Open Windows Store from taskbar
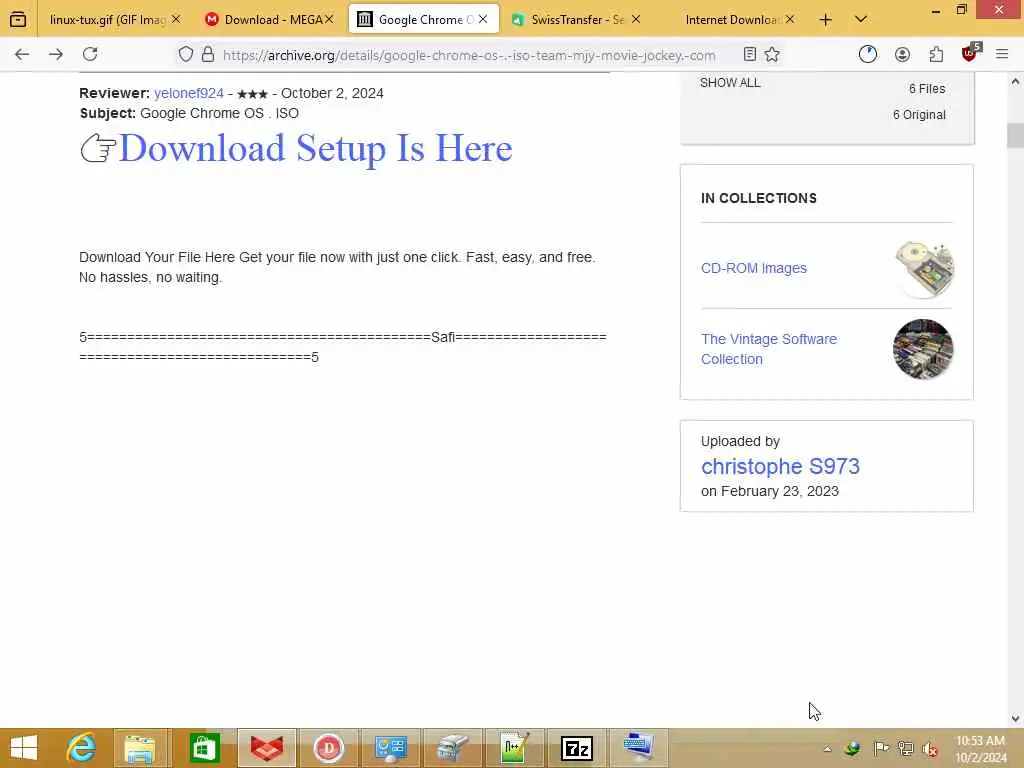 (204, 748)
